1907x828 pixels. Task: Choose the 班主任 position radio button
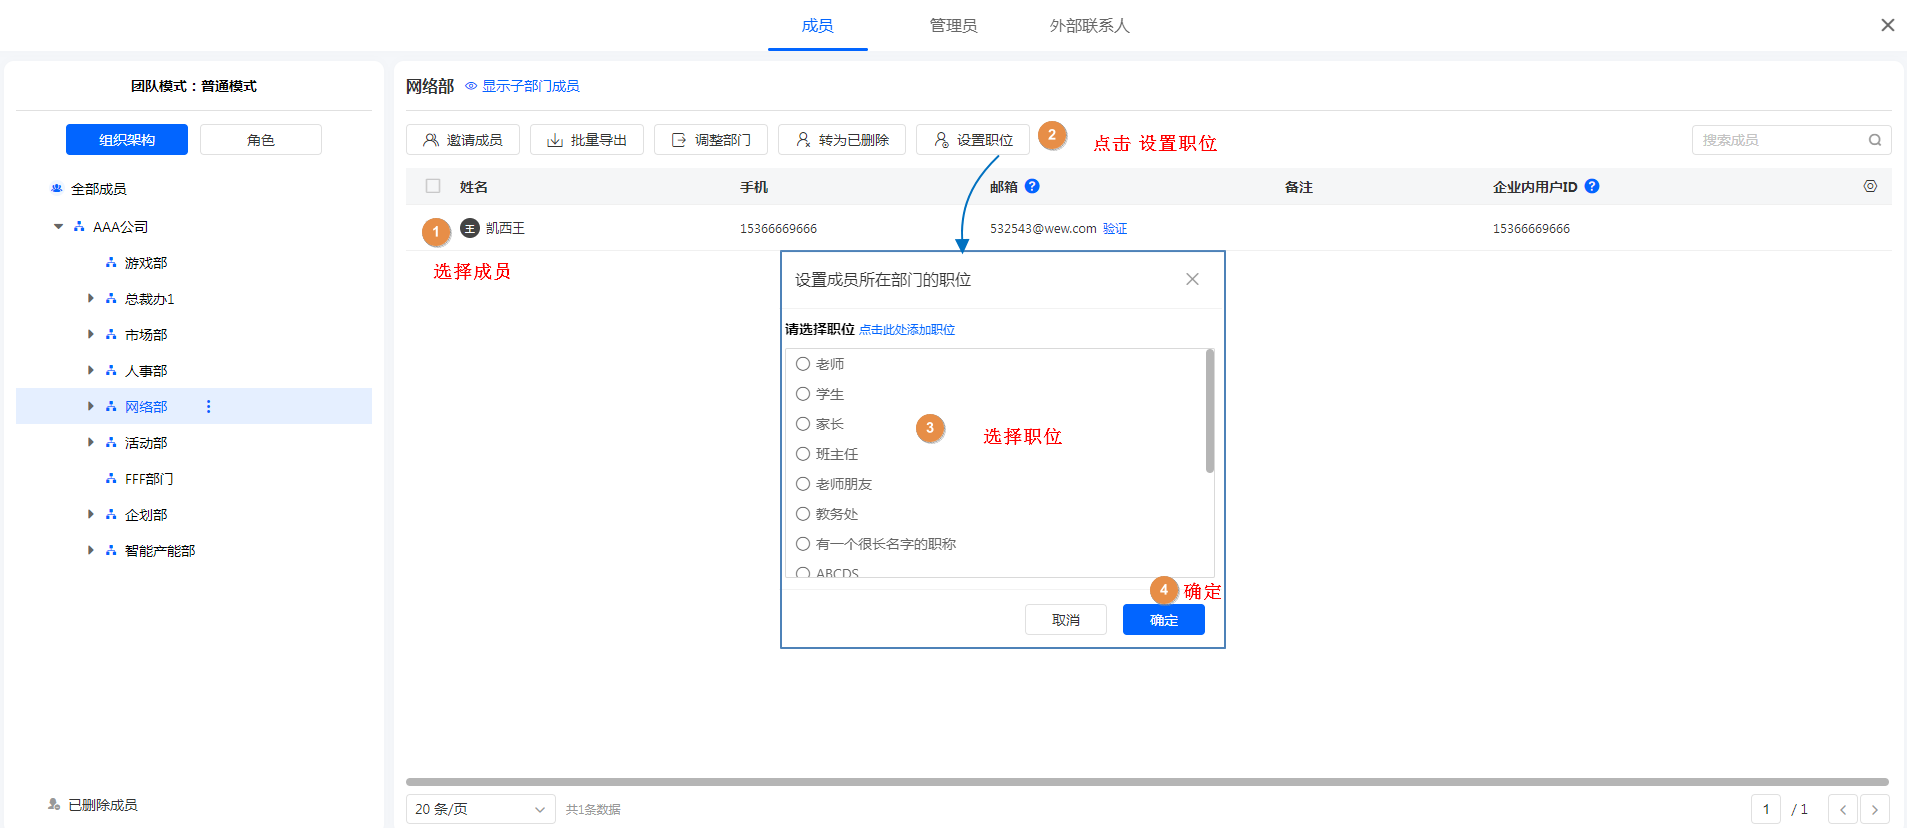[803, 454]
